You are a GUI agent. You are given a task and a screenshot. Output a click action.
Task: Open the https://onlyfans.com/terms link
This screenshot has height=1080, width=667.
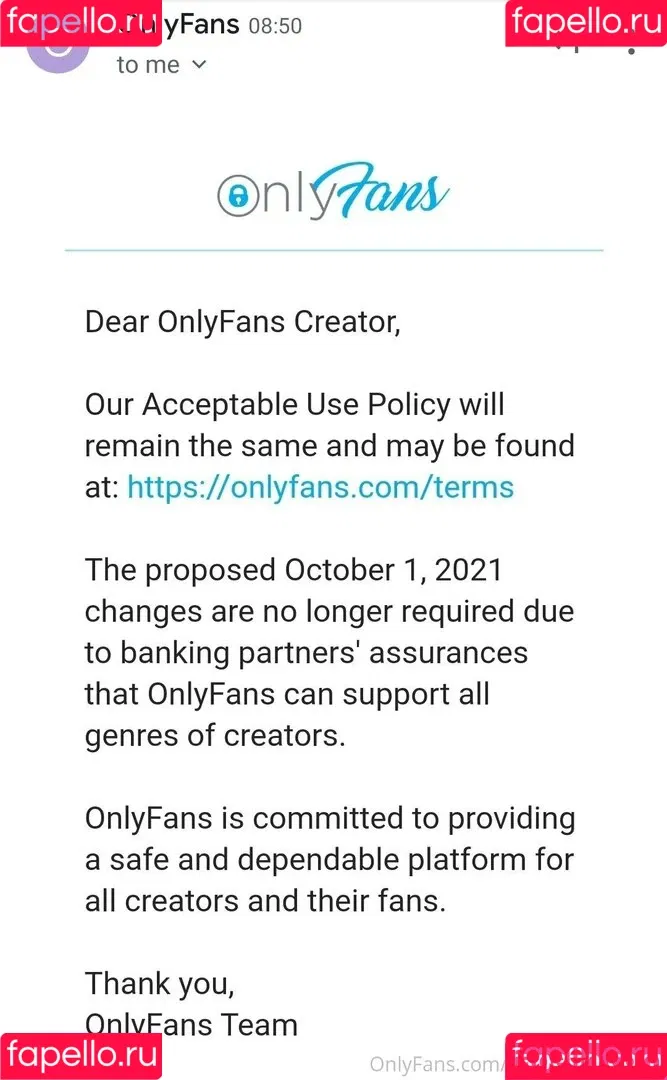tap(320, 488)
